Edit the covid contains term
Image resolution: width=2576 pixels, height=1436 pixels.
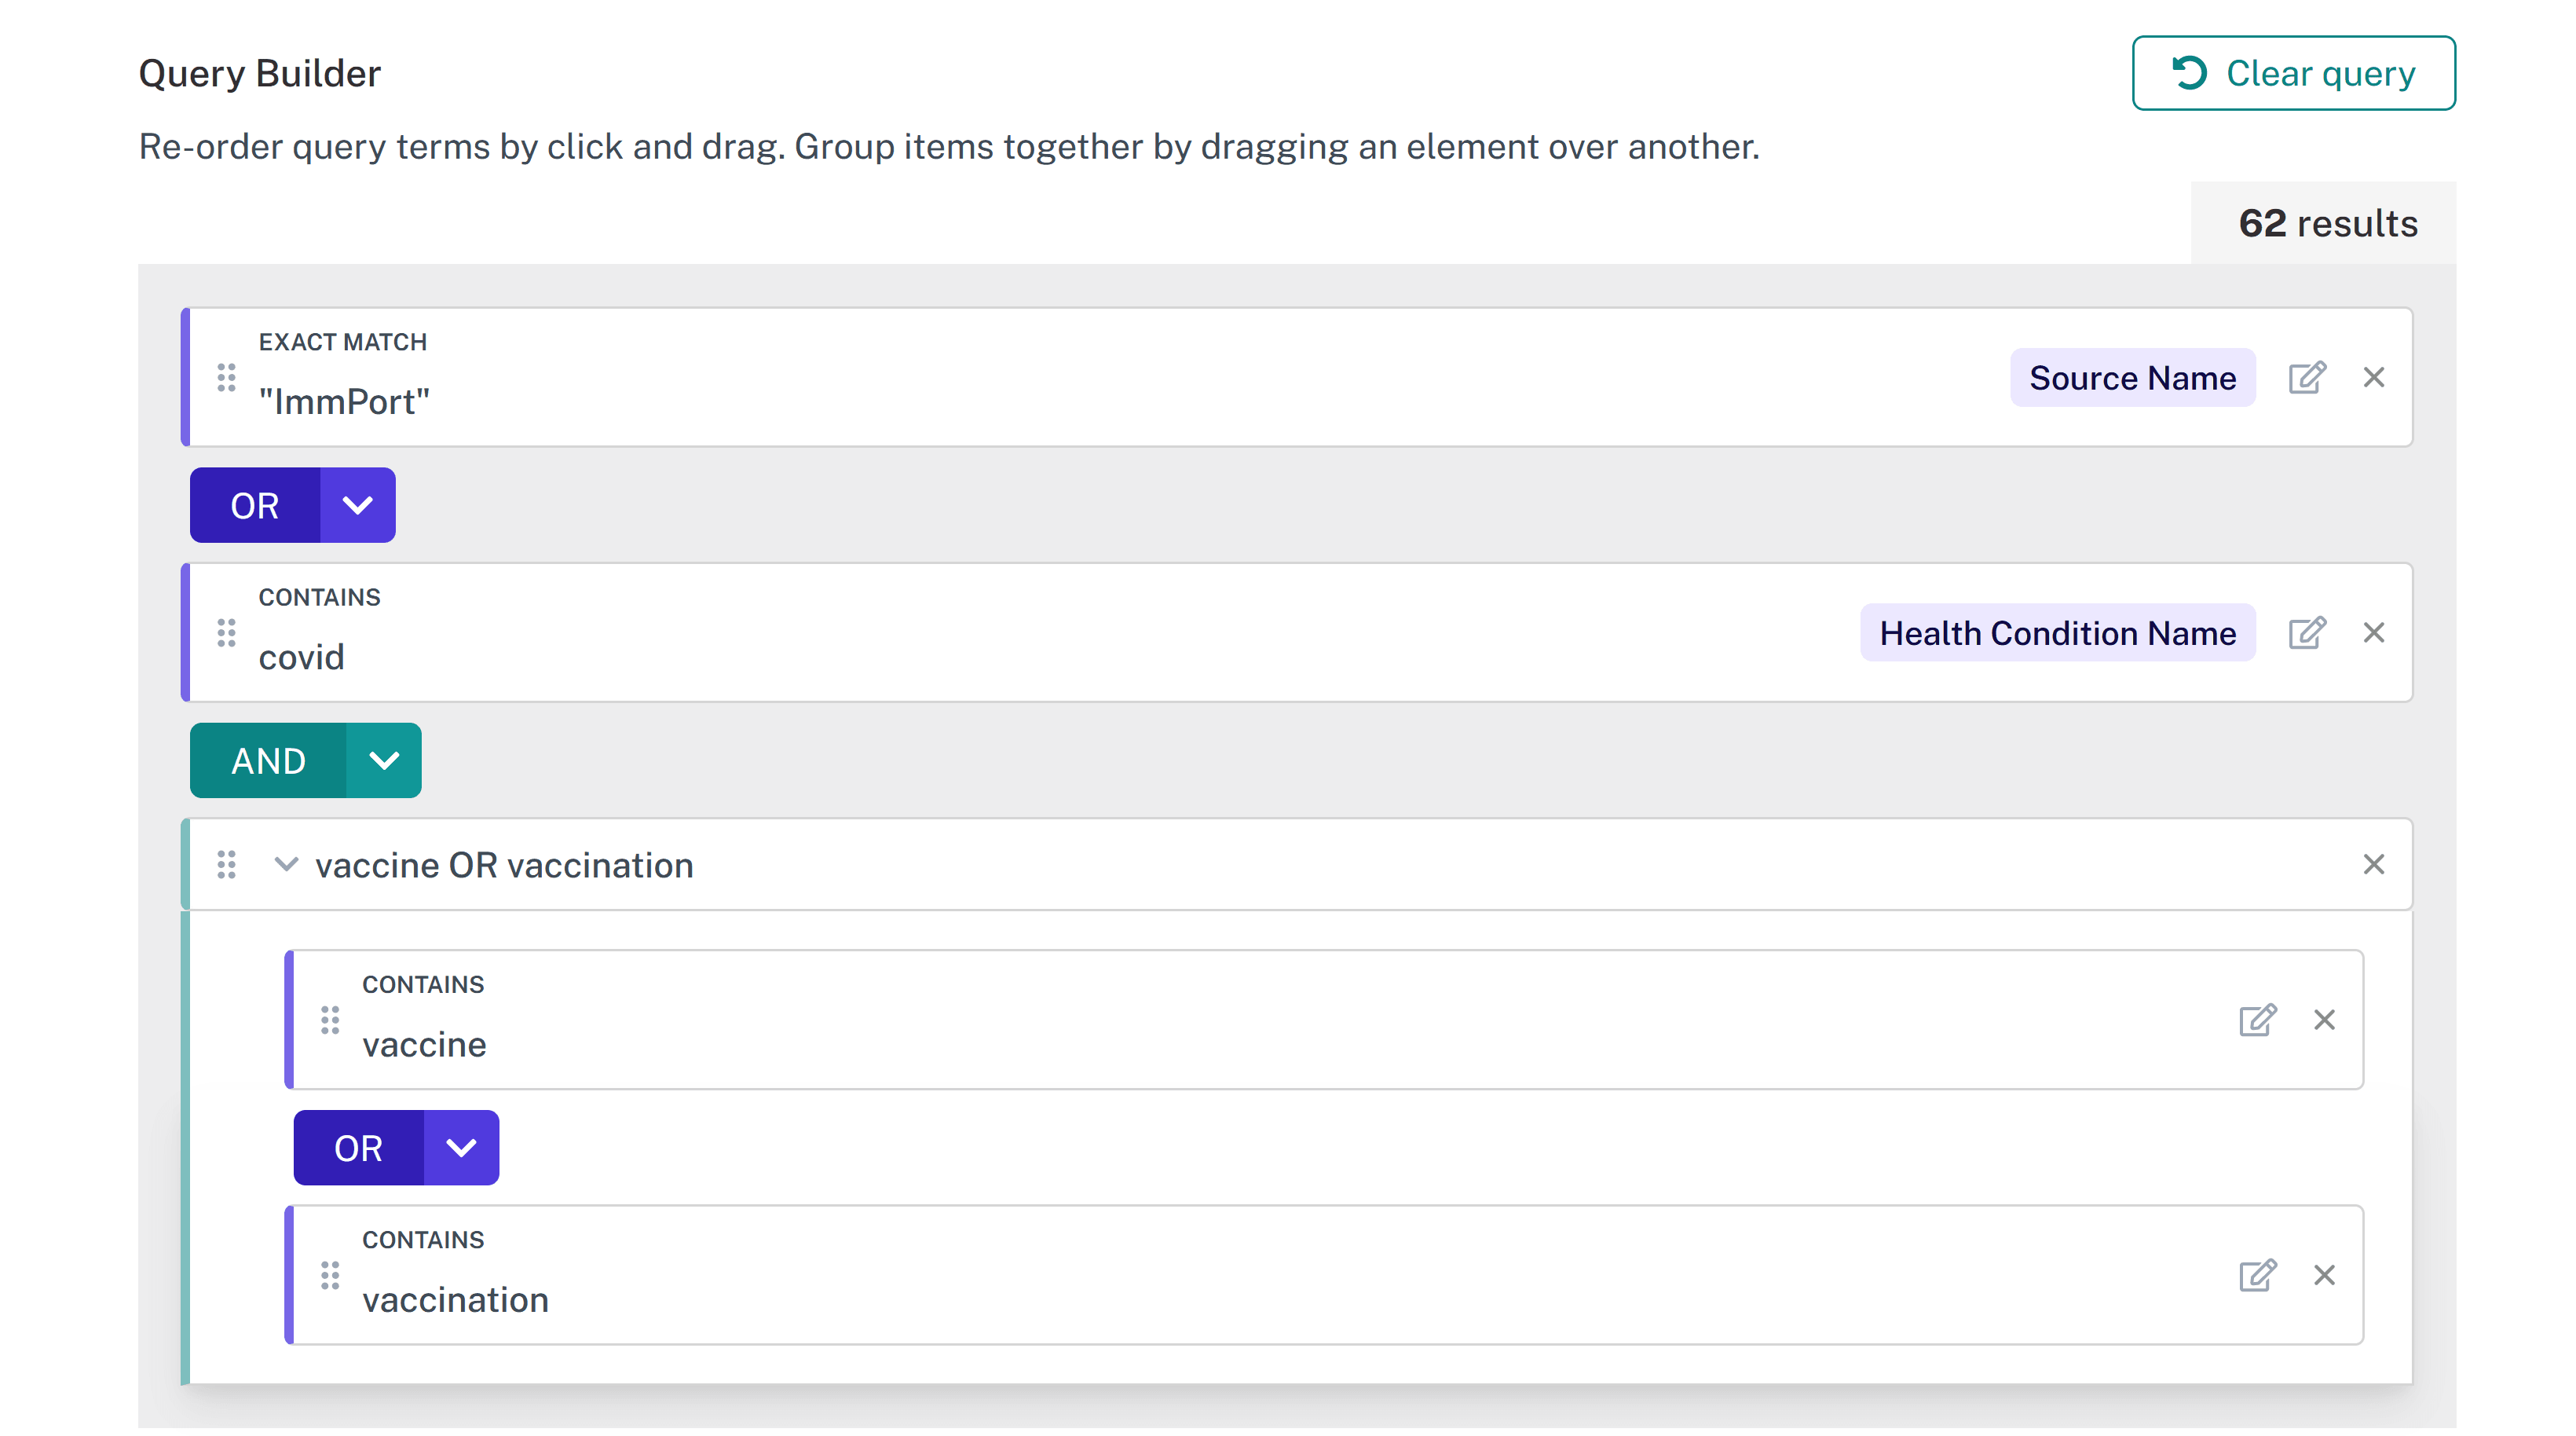[x=2307, y=633]
